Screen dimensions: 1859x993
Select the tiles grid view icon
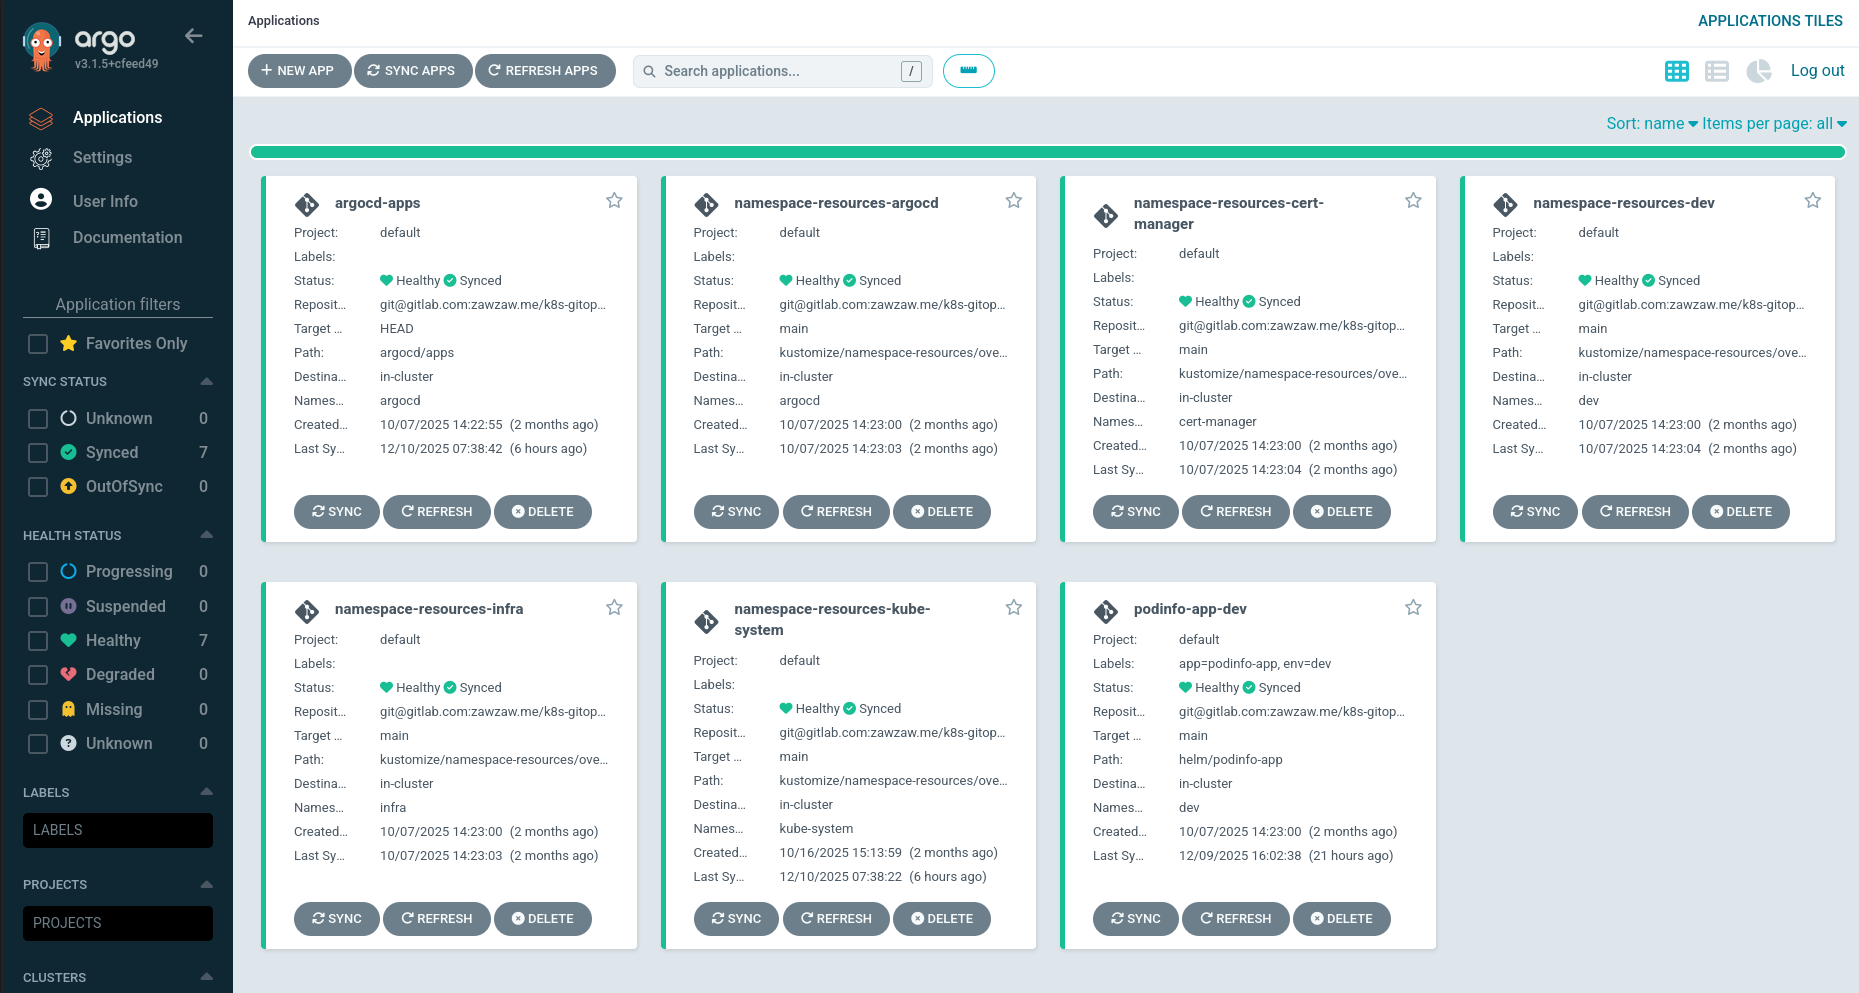coord(1677,71)
